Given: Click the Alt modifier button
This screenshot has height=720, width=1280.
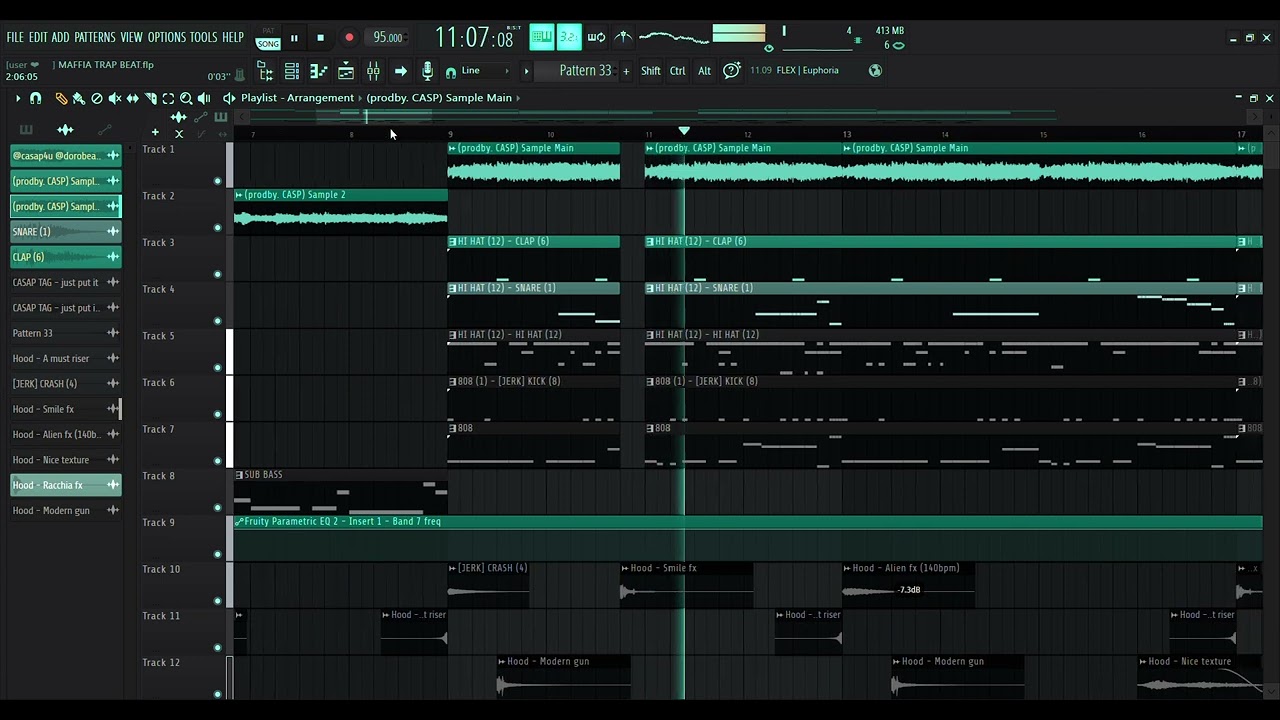Looking at the screenshot, I should (704, 71).
